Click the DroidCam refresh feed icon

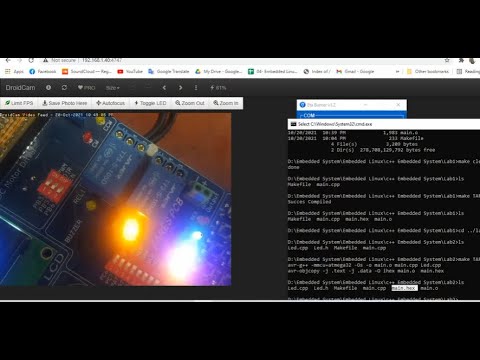click(64, 88)
